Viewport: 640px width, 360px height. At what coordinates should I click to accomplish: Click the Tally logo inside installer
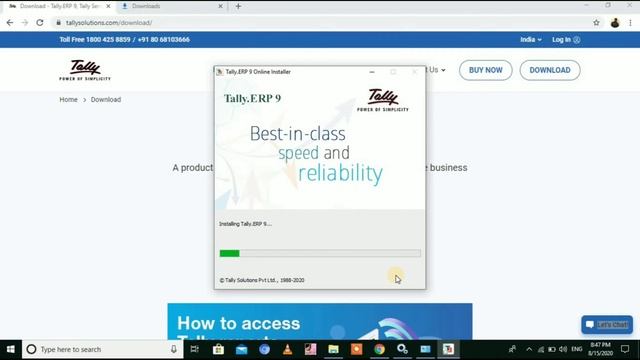(x=382, y=100)
